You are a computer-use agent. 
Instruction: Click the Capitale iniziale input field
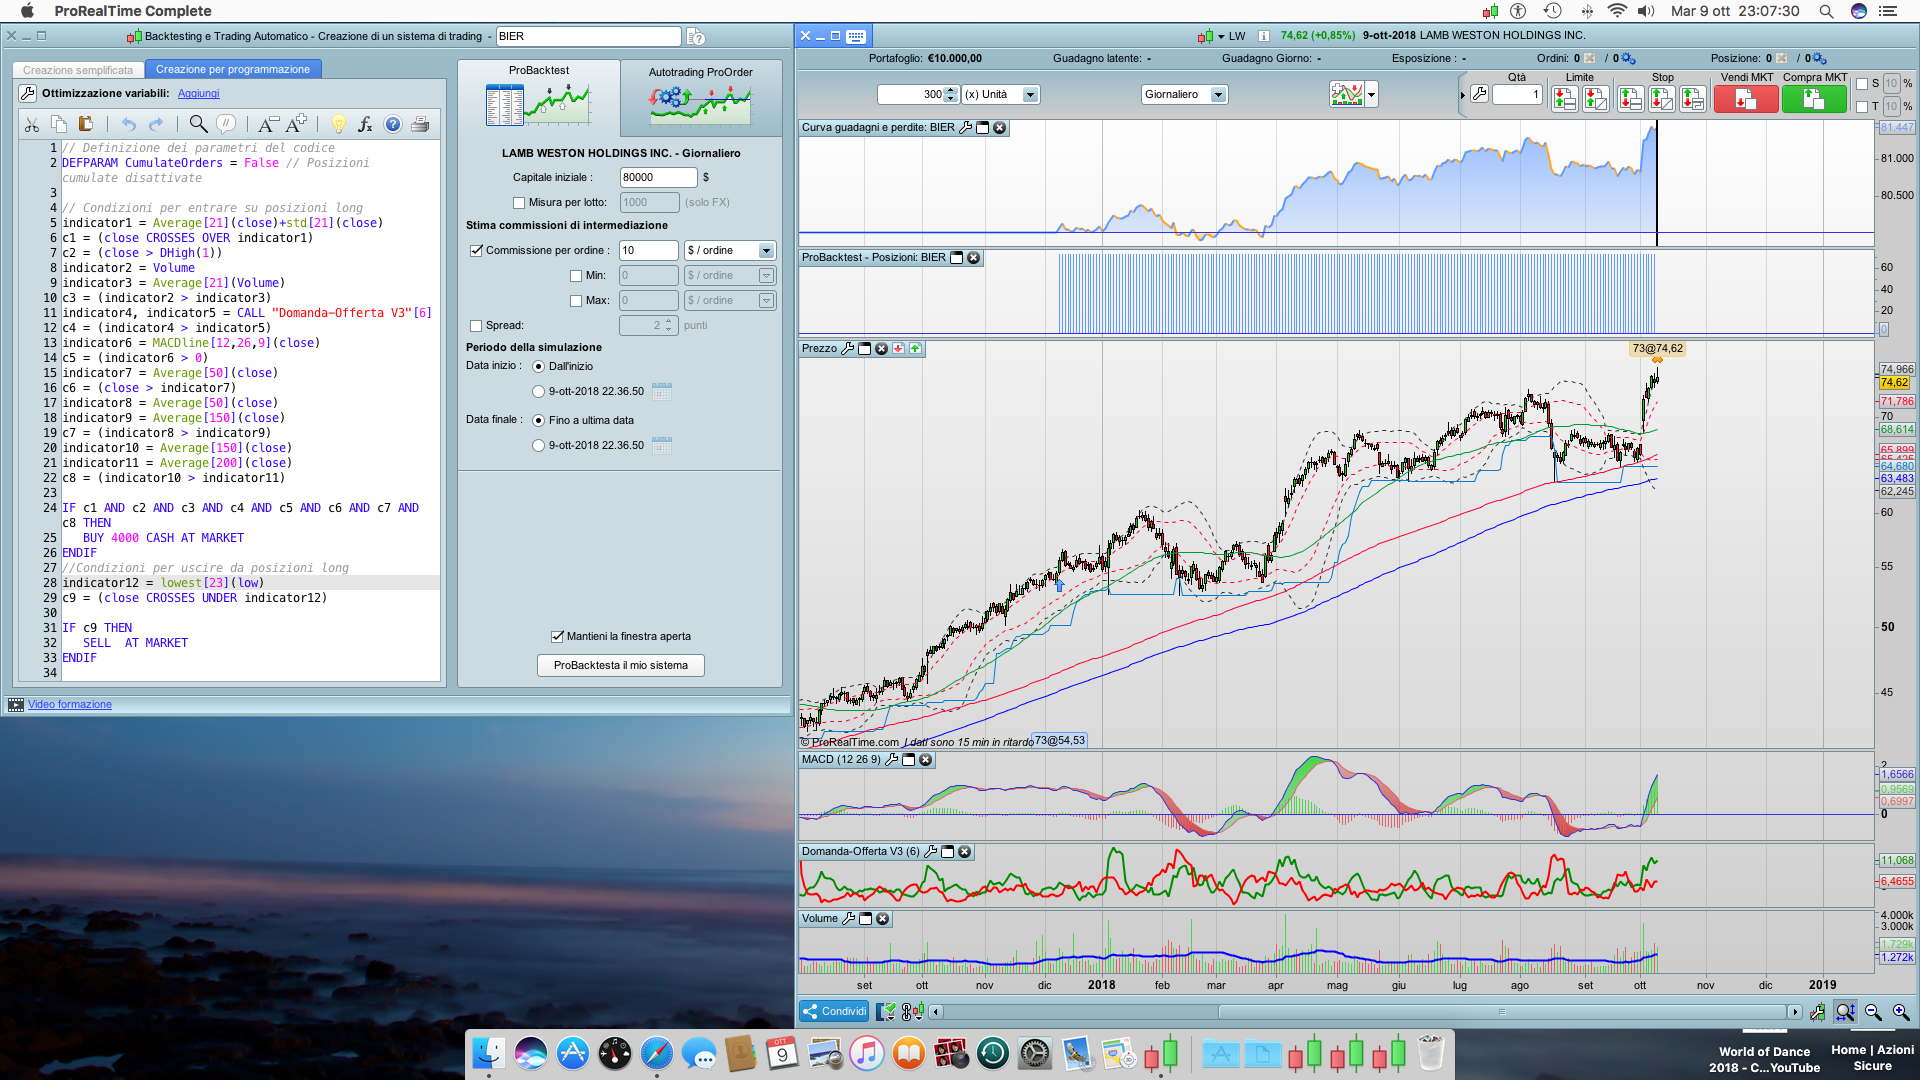(x=657, y=178)
